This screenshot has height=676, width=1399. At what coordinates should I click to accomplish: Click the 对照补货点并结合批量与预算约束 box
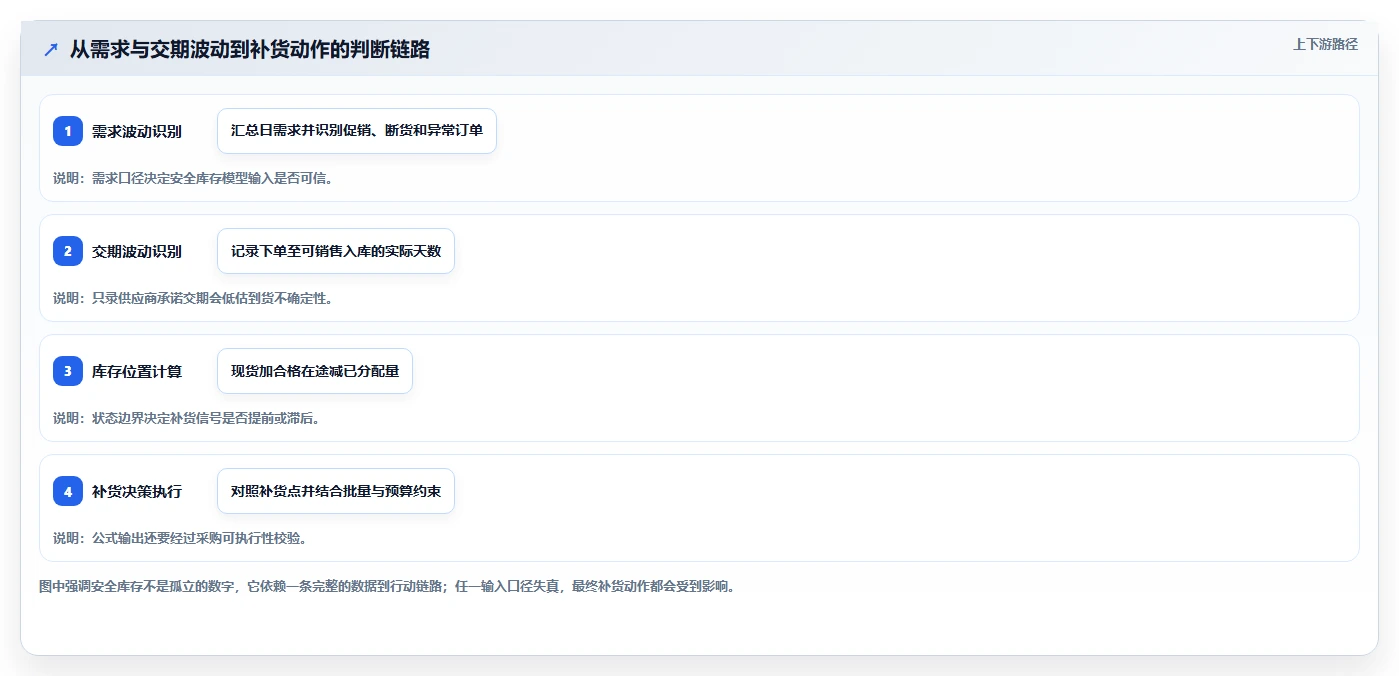336,491
